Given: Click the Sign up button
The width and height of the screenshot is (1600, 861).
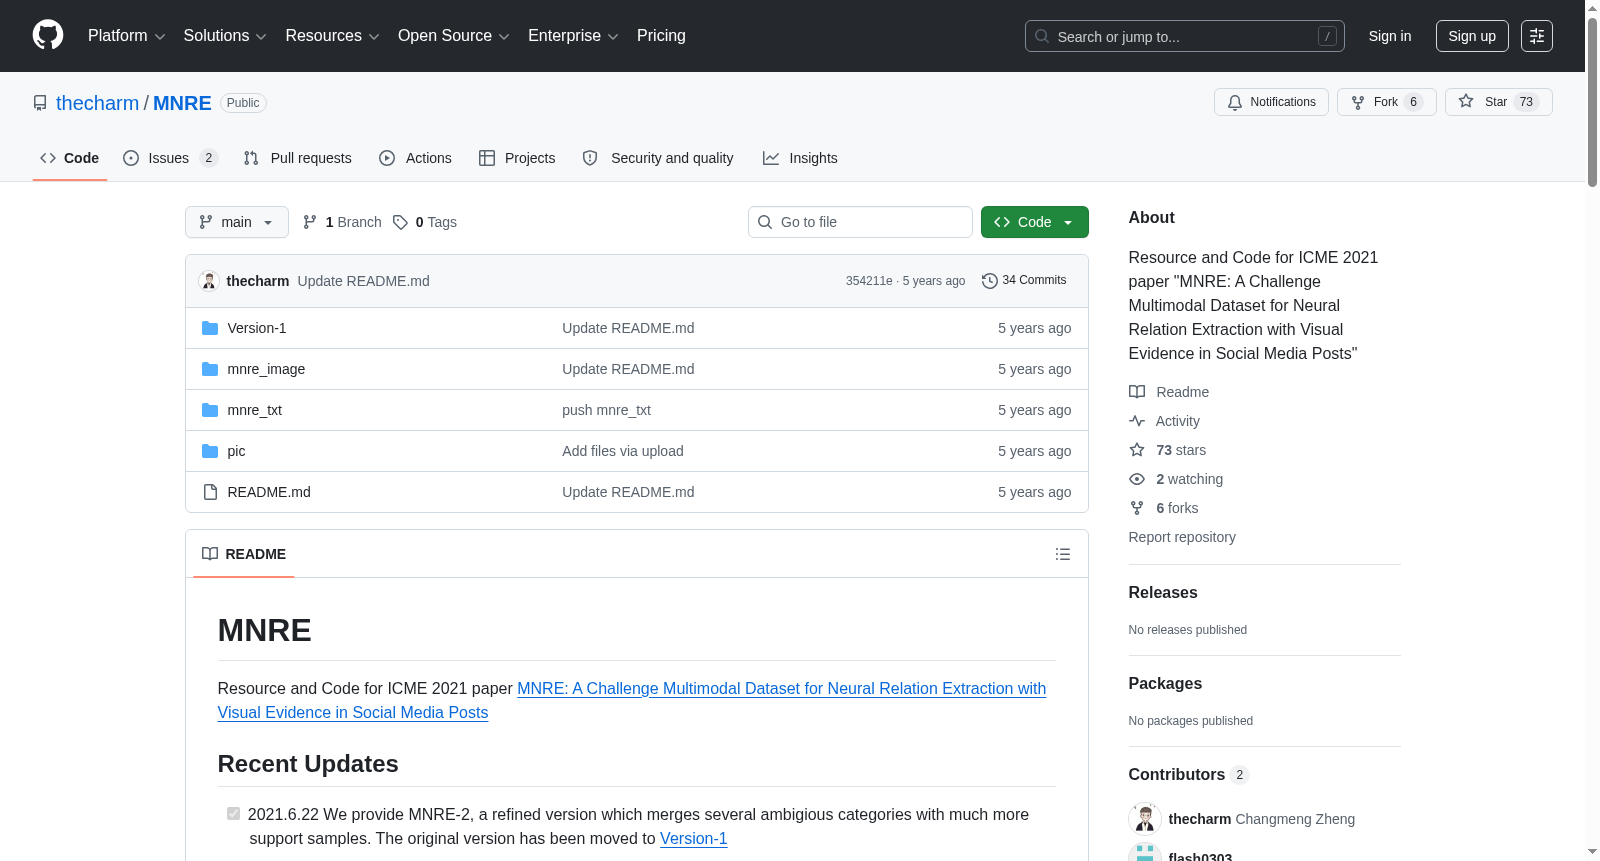Looking at the screenshot, I should click(x=1472, y=36).
